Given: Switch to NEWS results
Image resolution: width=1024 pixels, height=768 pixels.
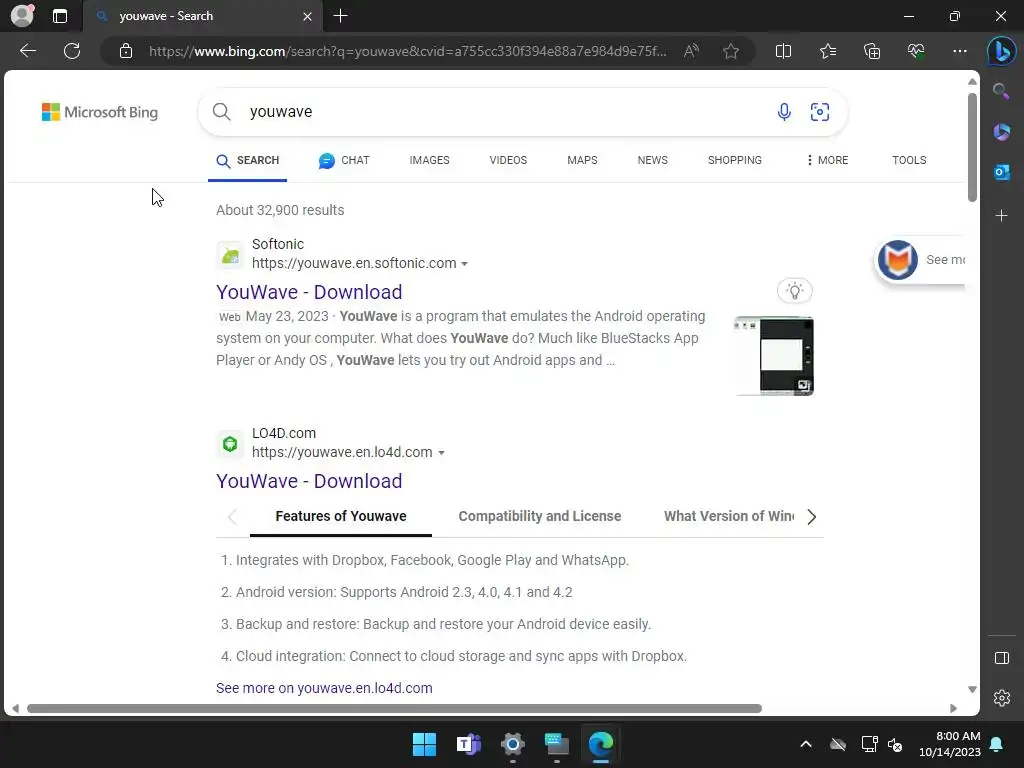Looking at the screenshot, I should click(x=652, y=161).
